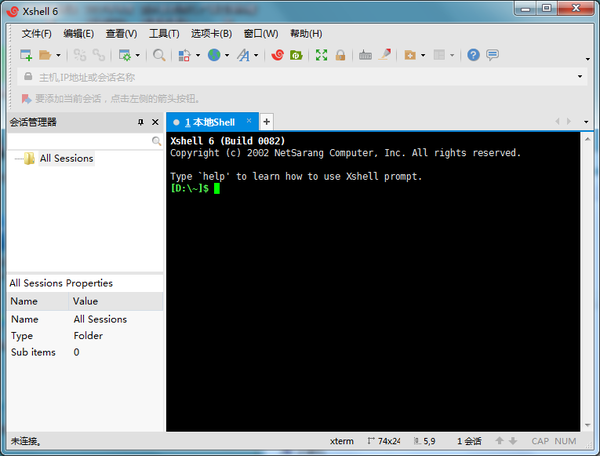Click the keyboard key mapping icon
This screenshot has width=600, height=456.
click(x=365, y=55)
